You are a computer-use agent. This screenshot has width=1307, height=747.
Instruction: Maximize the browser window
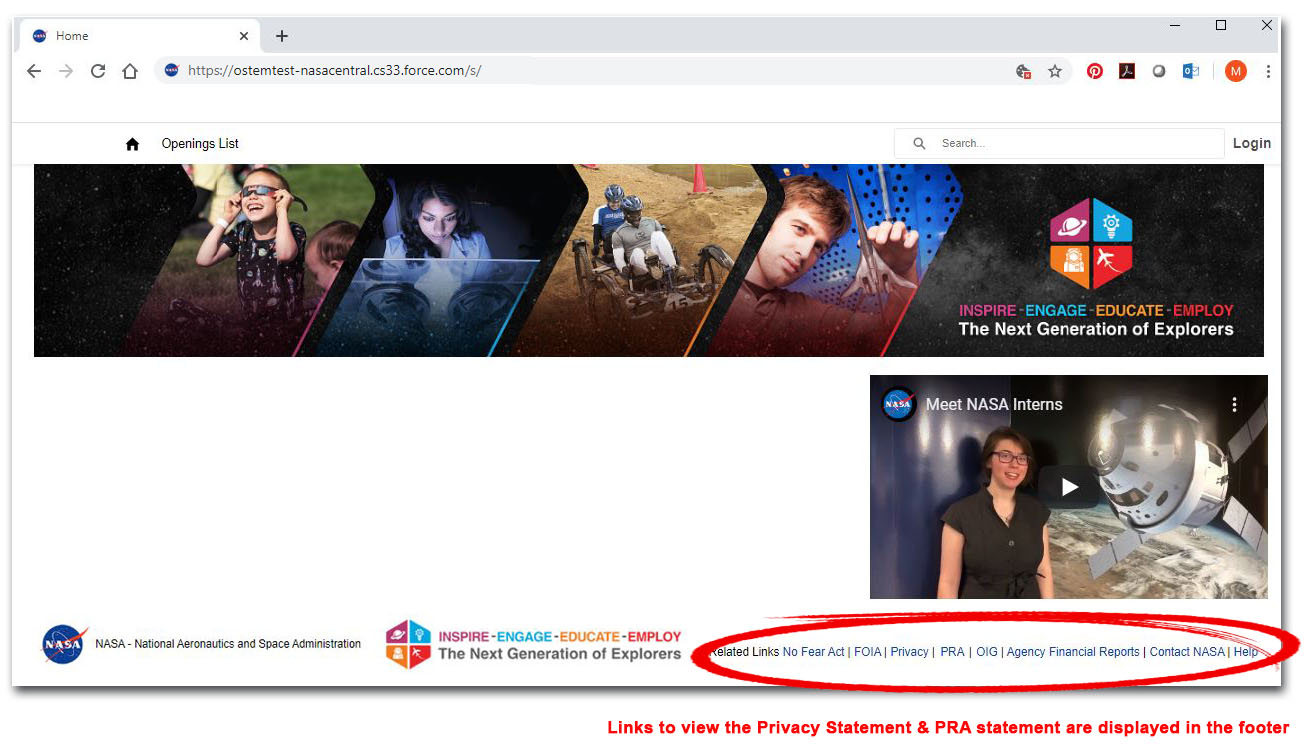pos(1221,26)
